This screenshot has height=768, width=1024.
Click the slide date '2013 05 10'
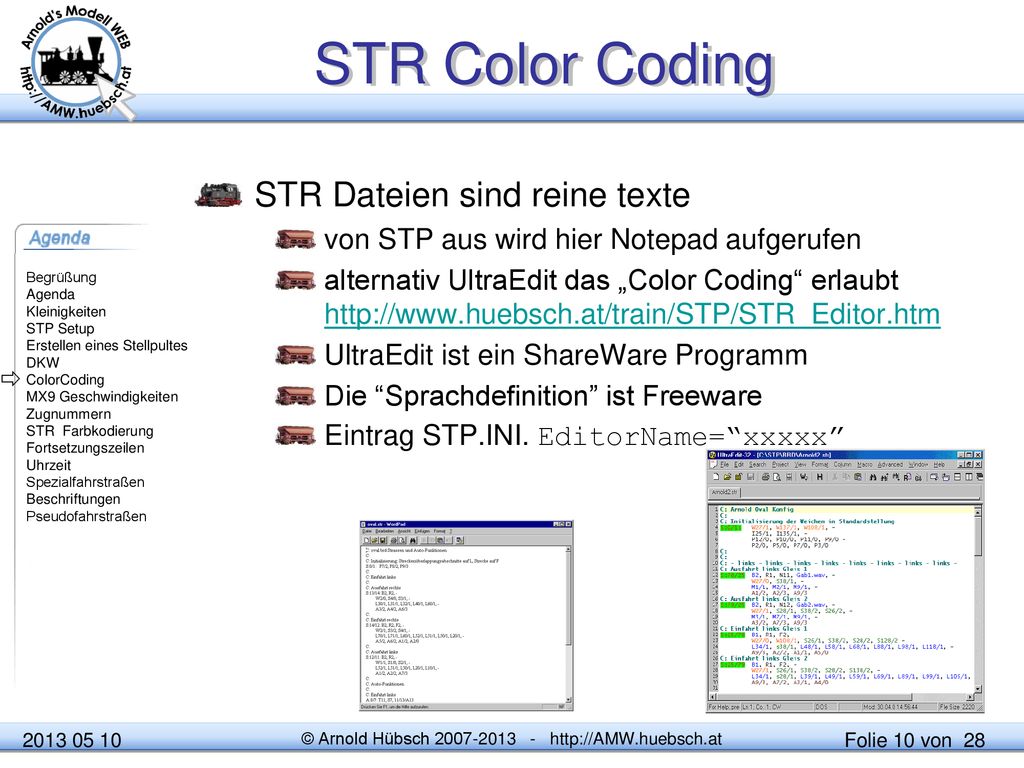(72, 740)
